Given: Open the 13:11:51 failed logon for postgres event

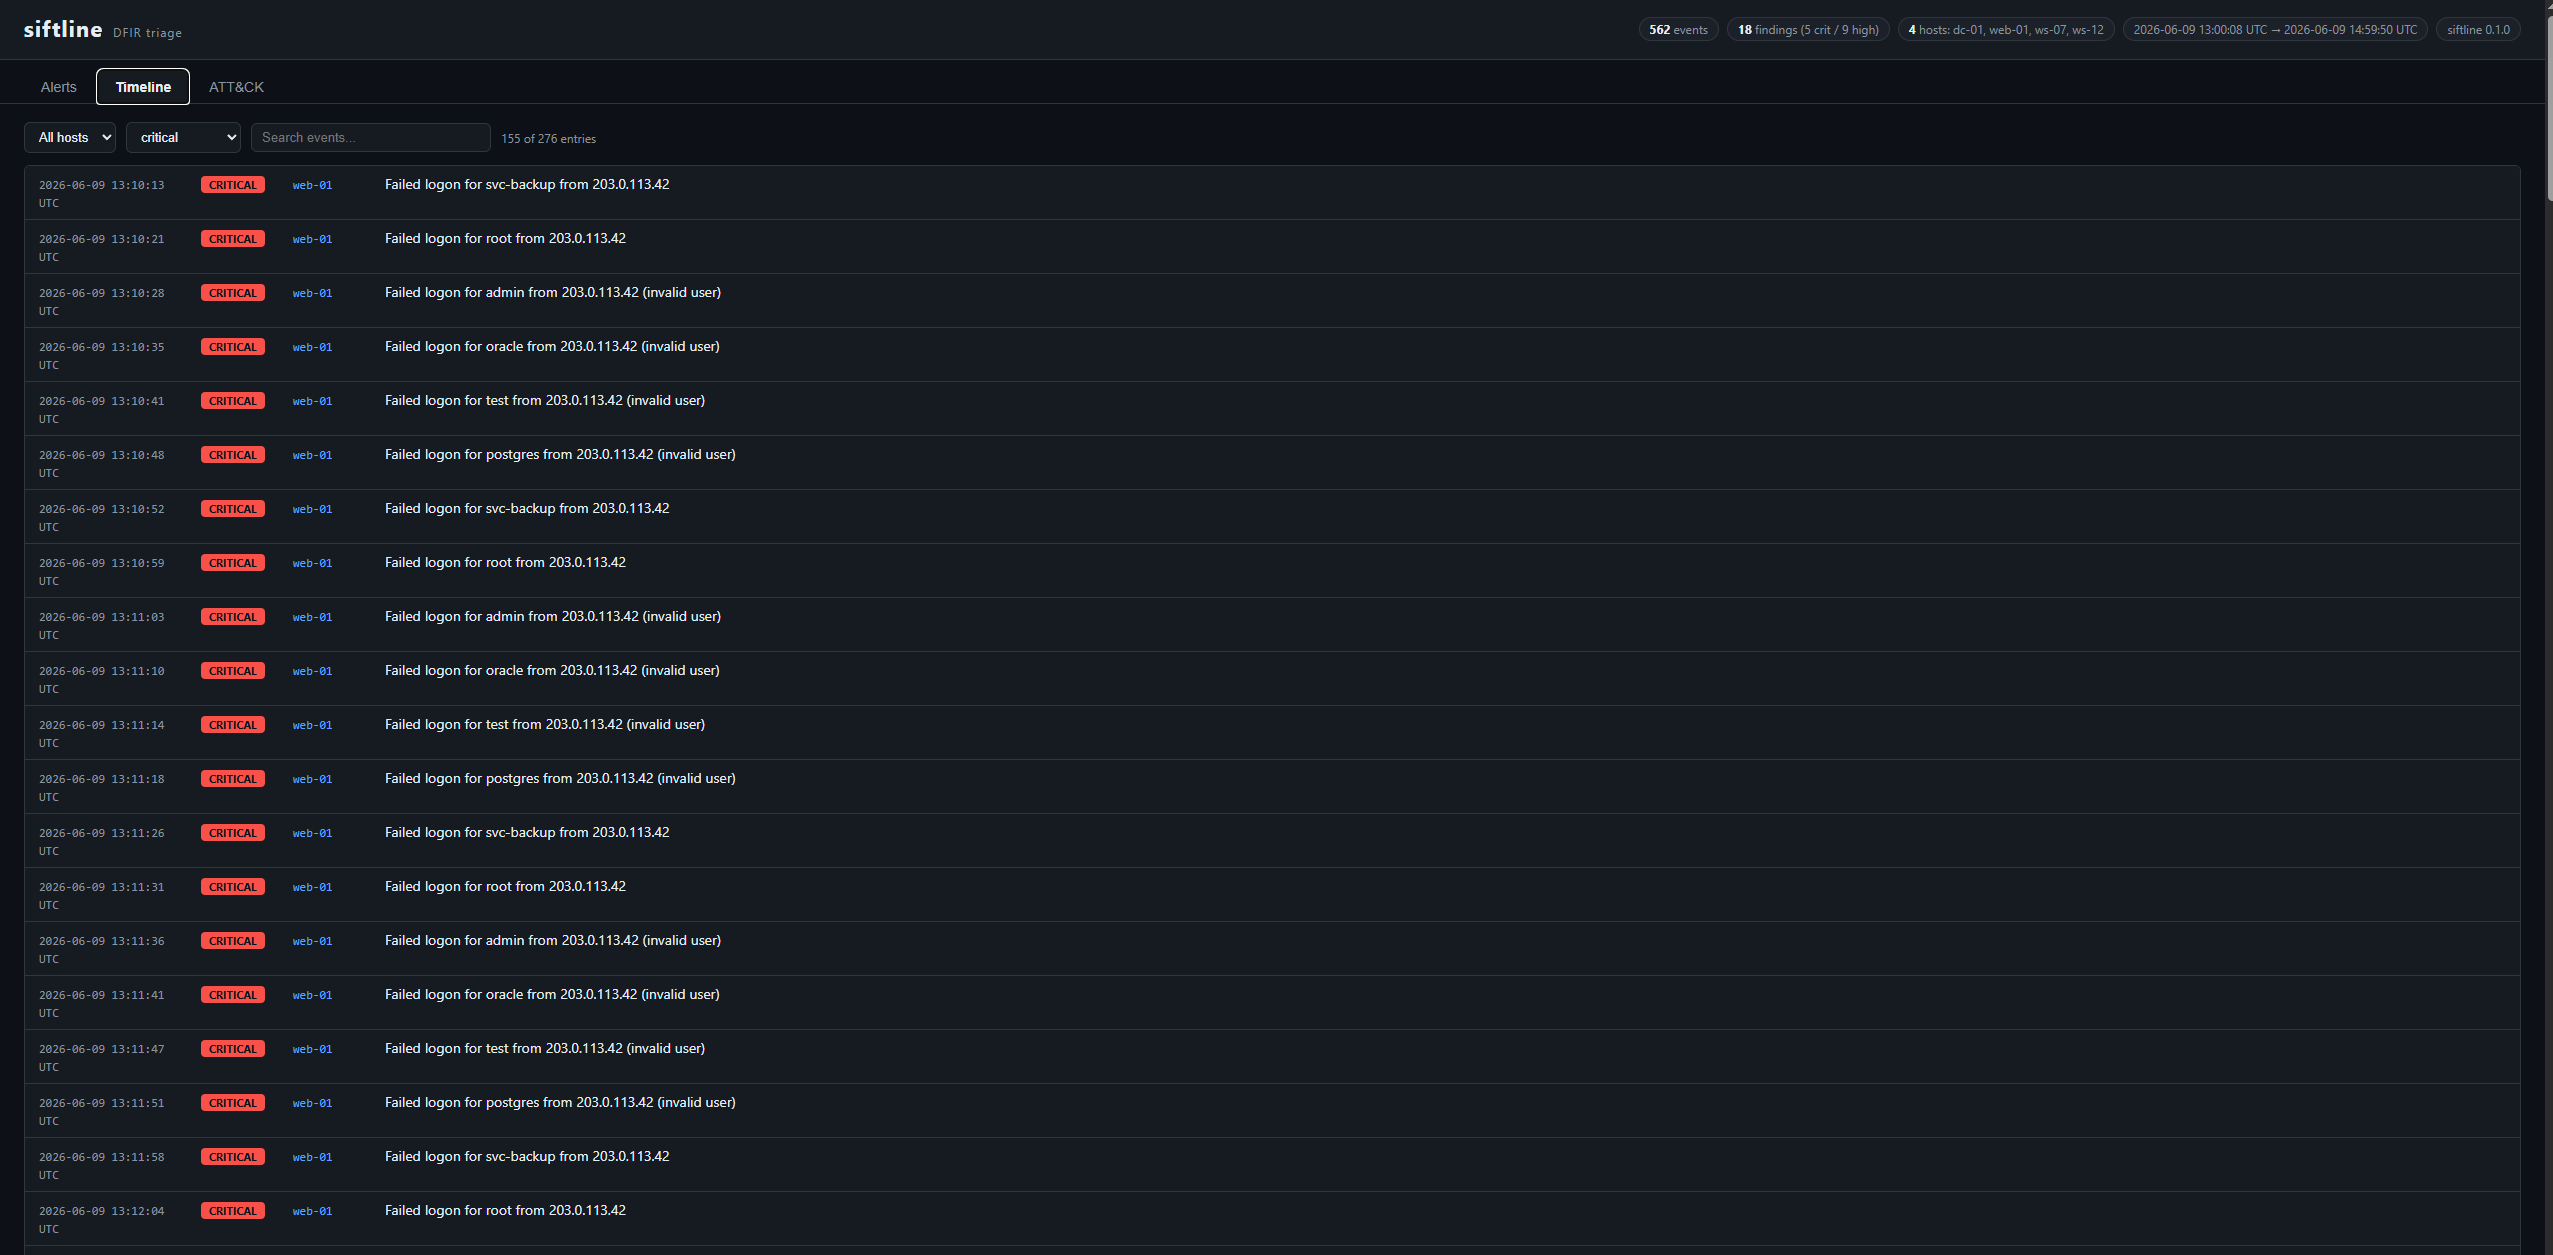Looking at the screenshot, I should pyautogui.click(x=1272, y=1111).
